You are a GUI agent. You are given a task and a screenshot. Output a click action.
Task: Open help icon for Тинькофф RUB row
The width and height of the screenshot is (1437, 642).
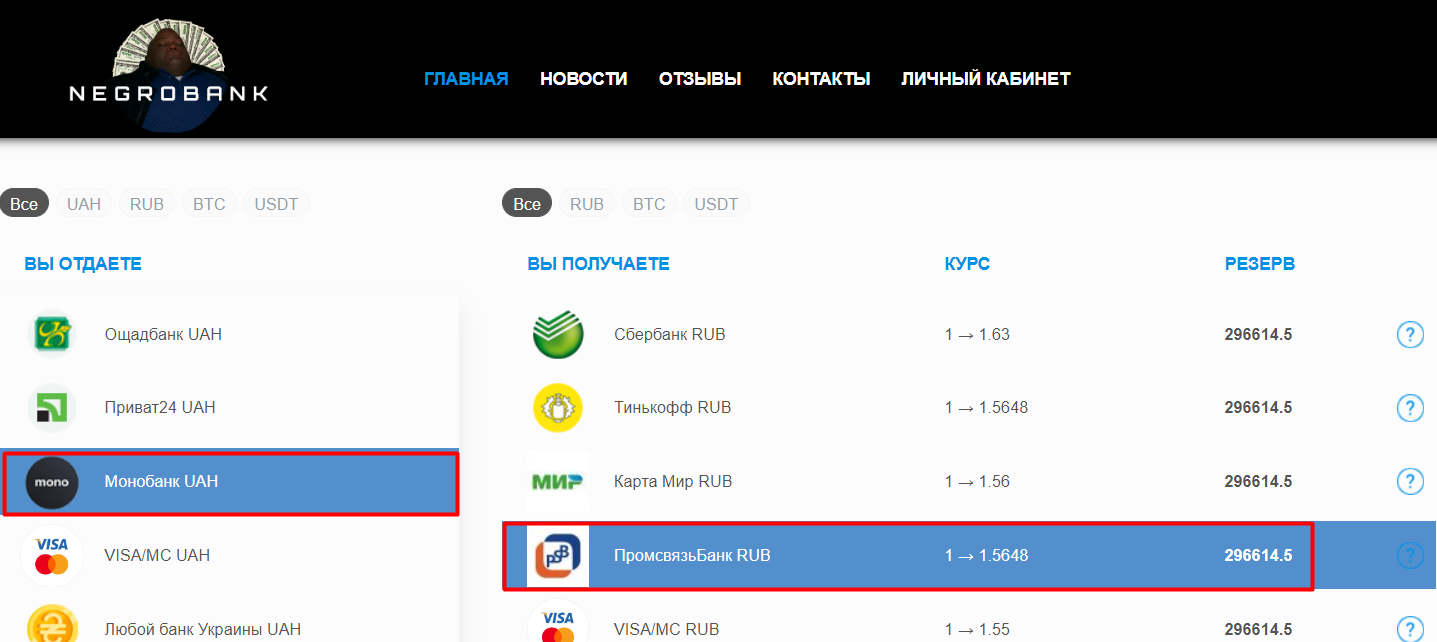pyautogui.click(x=1409, y=408)
